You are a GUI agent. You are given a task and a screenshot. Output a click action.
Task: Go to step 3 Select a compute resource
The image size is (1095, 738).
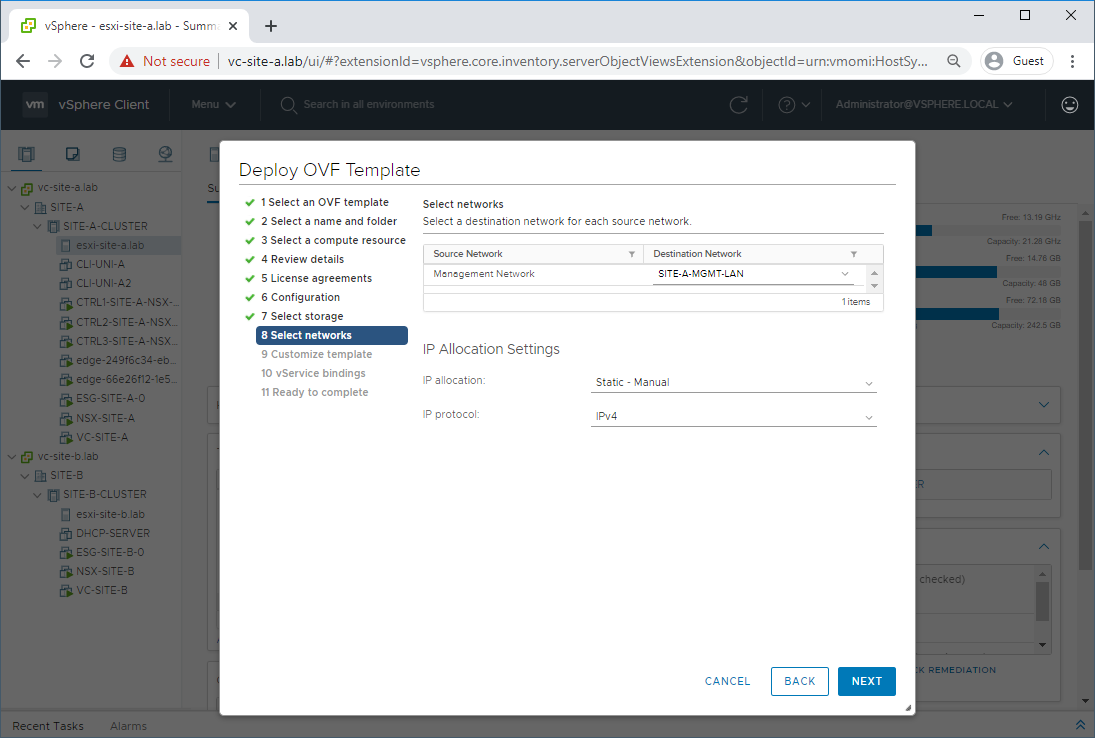tap(333, 239)
